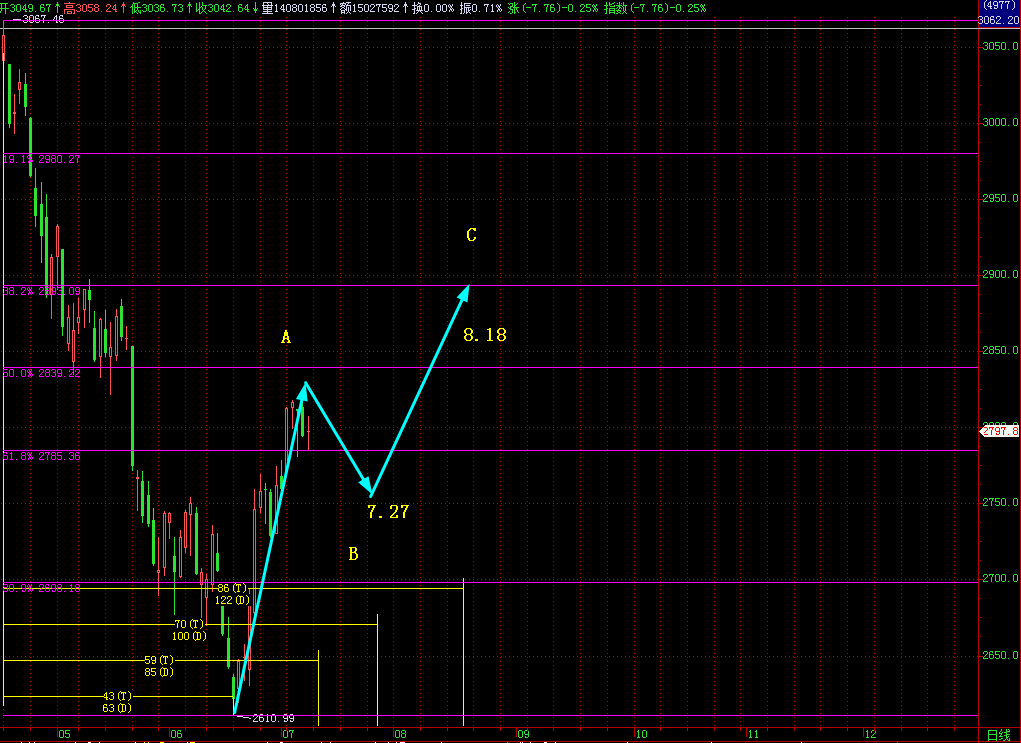
Task: Select the 19.1% 2980.27 Fibonacci level label
Action: click(x=42, y=159)
